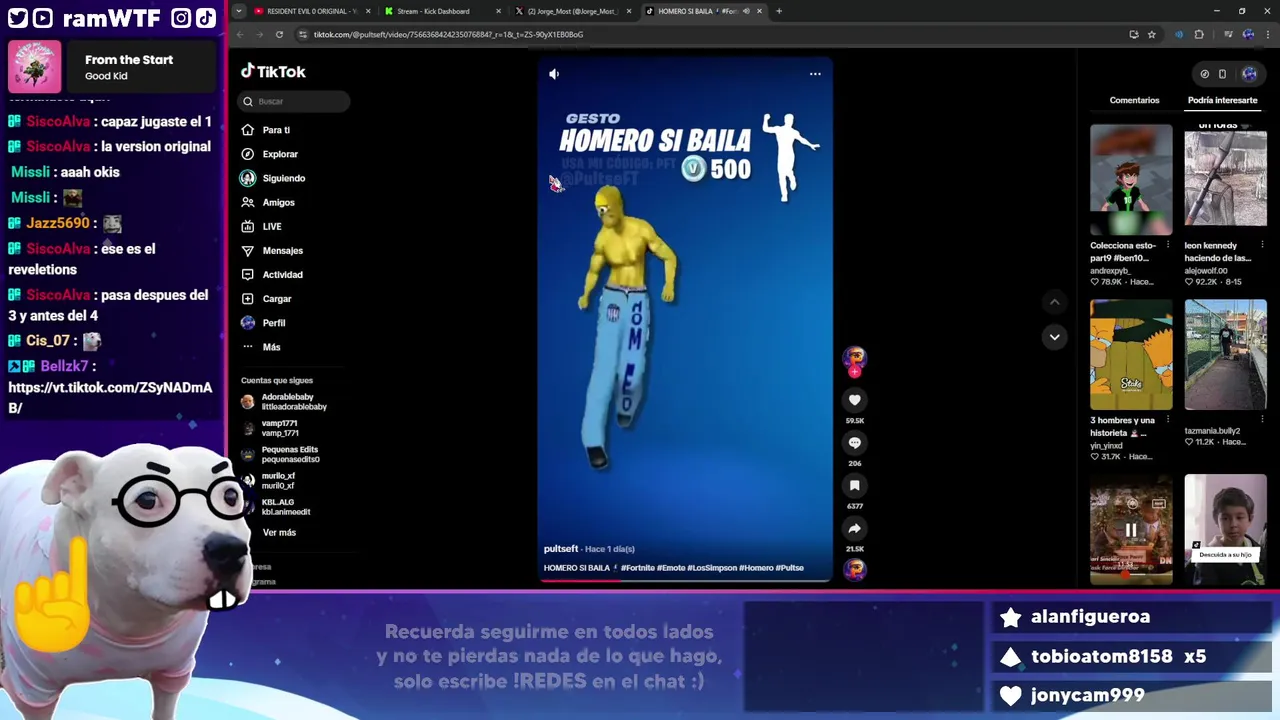Open the video options three-dot menu
1280x720 pixels.
[815, 74]
